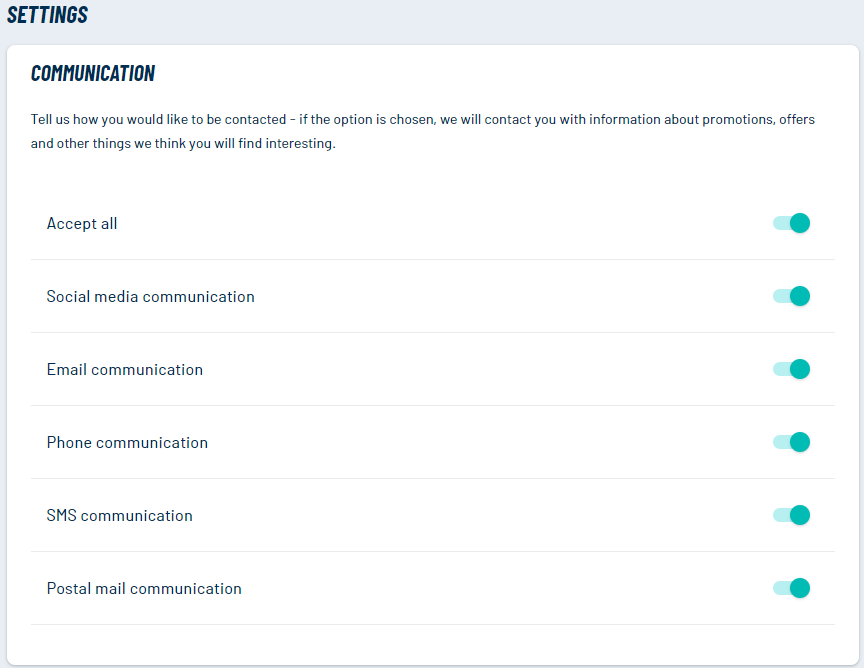Viewport: 864px width, 668px height.
Task: Click the Settings page title
Action: [x=47, y=15]
